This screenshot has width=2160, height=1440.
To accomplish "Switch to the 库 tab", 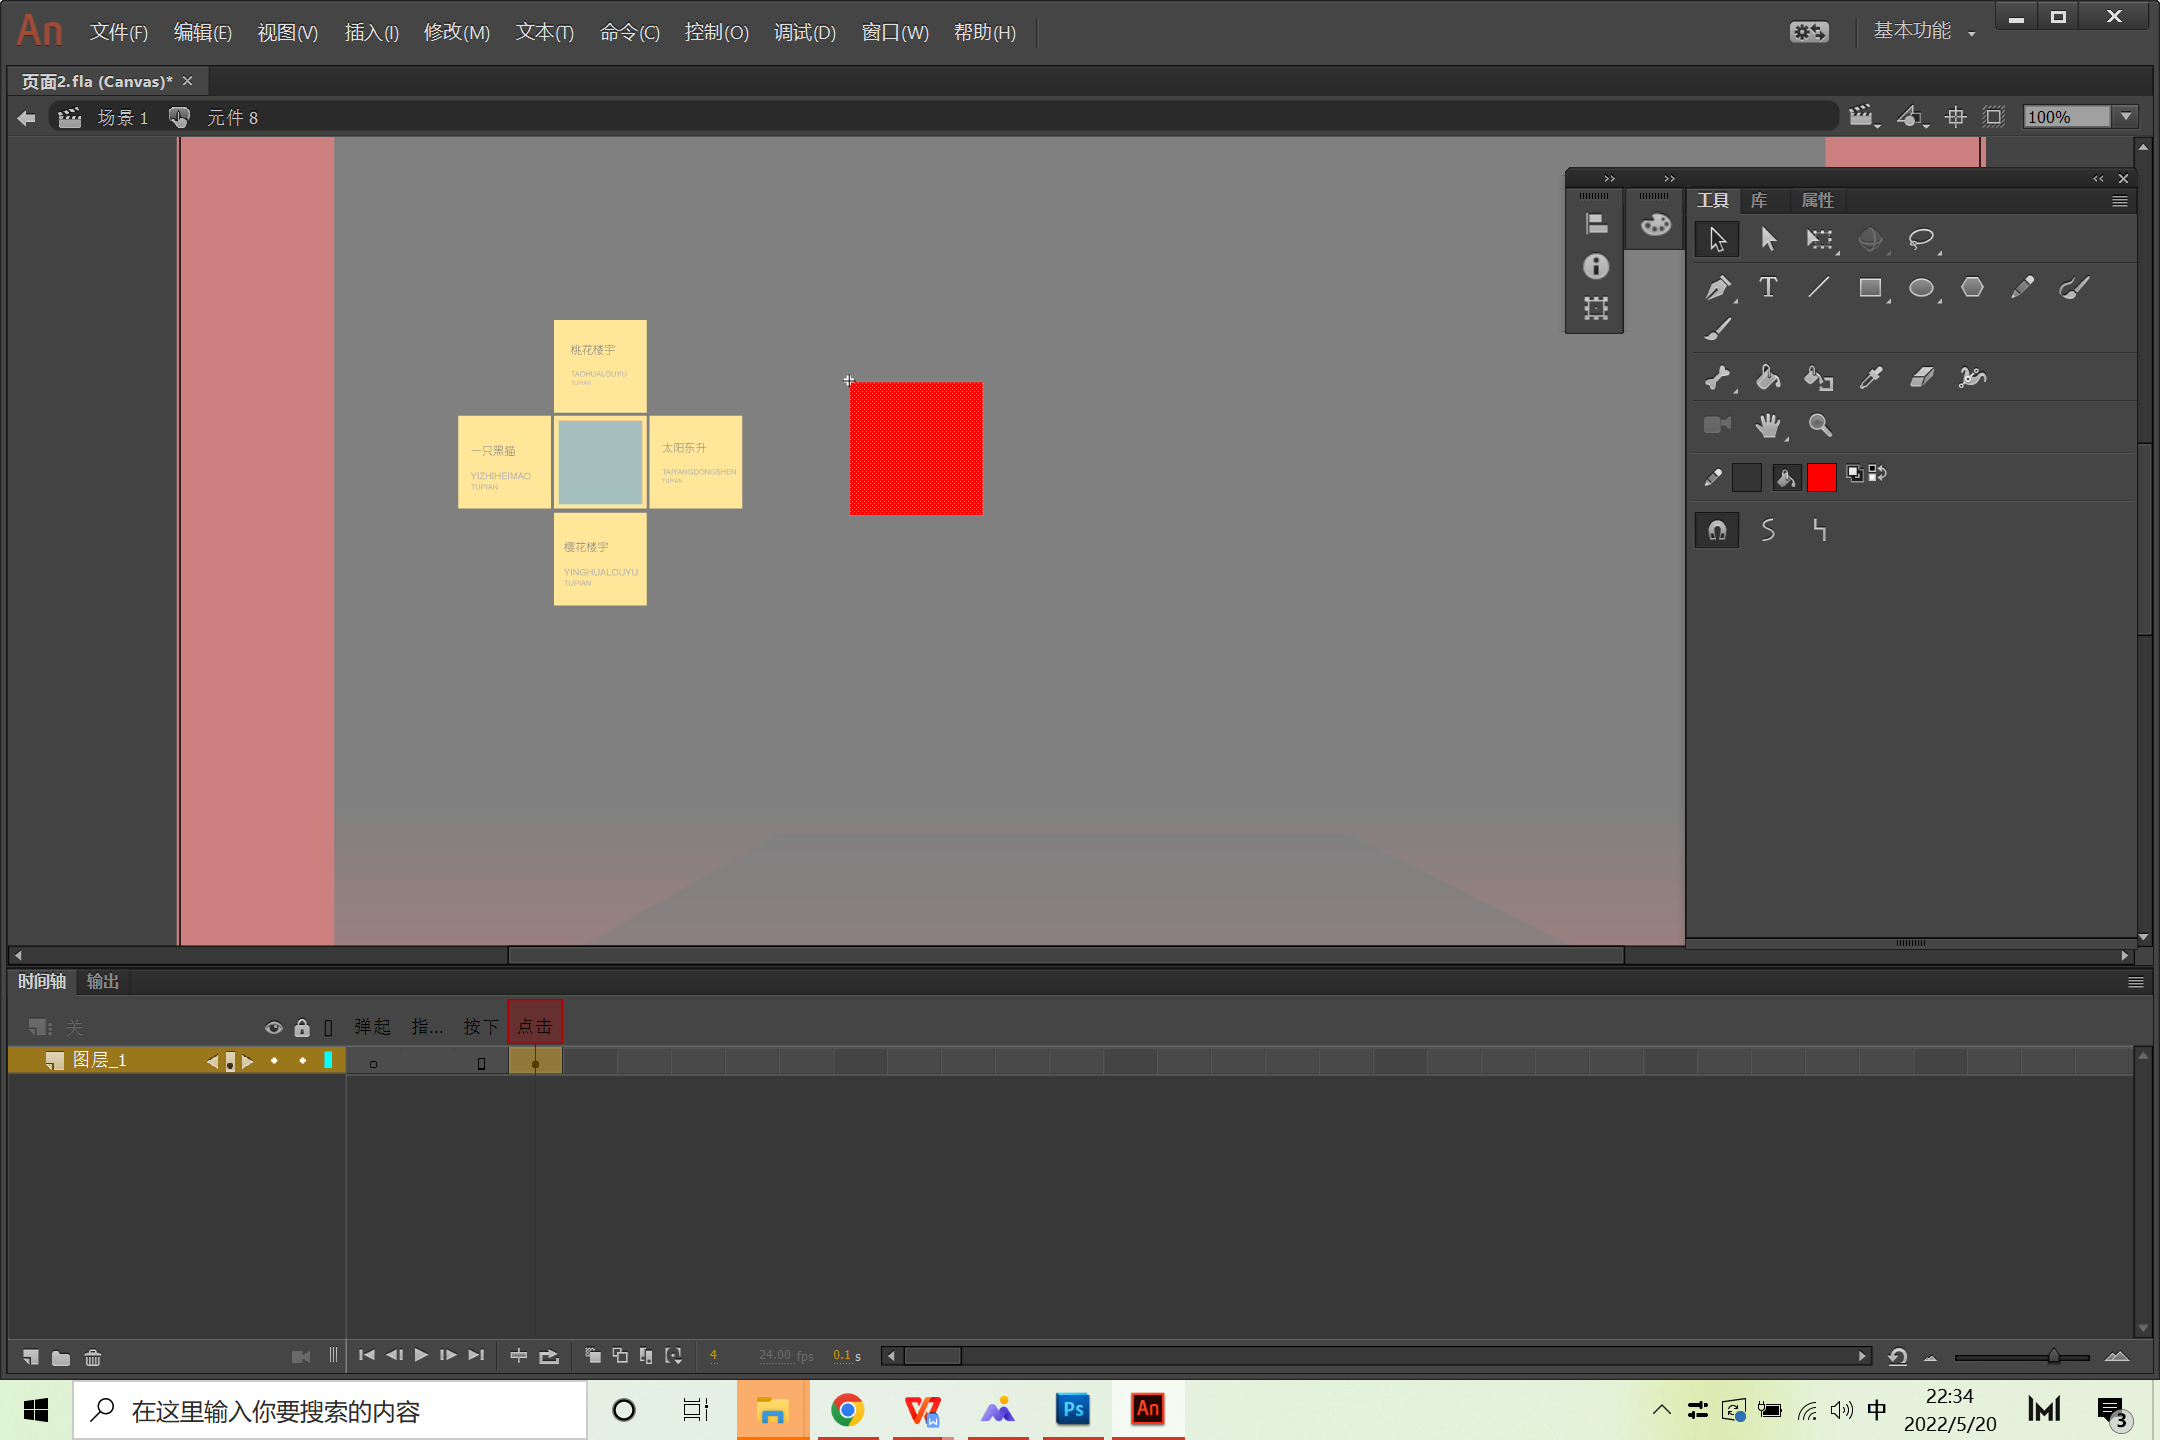I will pyautogui.click(x=1759, y=201).
